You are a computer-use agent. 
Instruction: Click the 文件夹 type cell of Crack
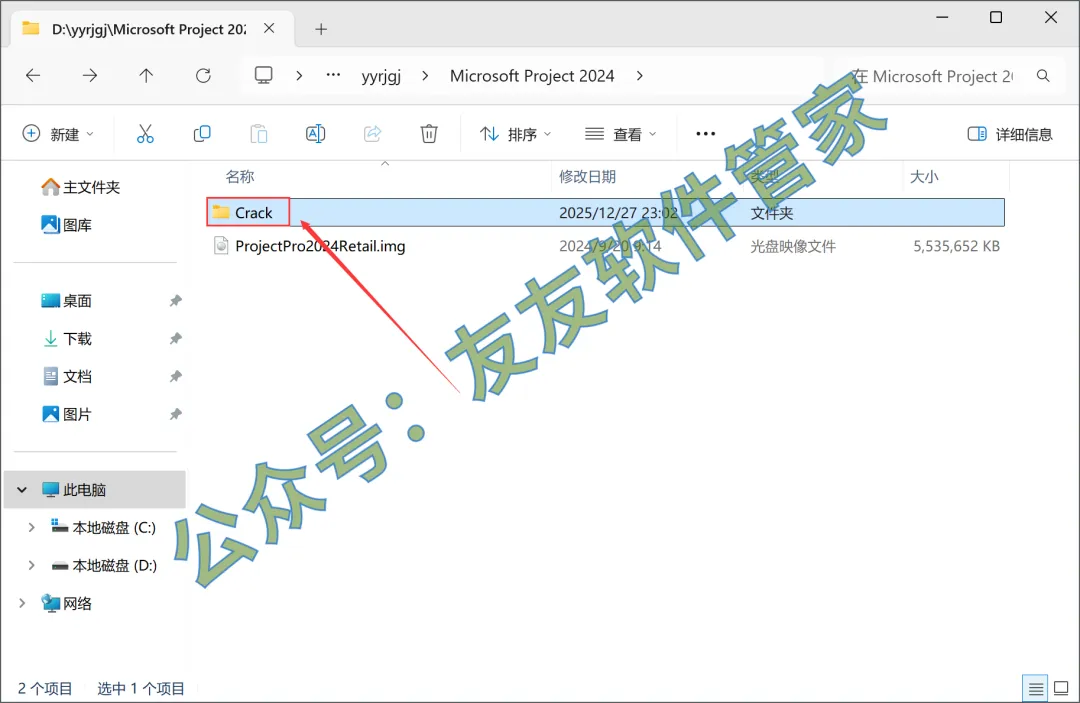[771, 213]
